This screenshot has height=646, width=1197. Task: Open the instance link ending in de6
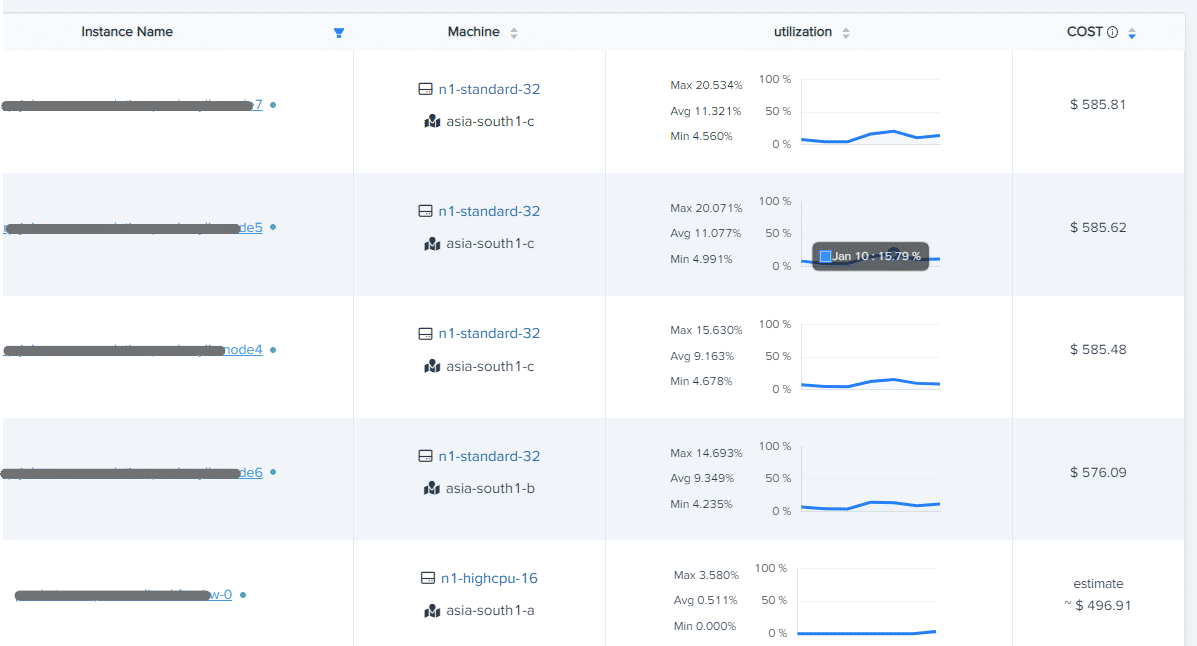tap(252, 472)
